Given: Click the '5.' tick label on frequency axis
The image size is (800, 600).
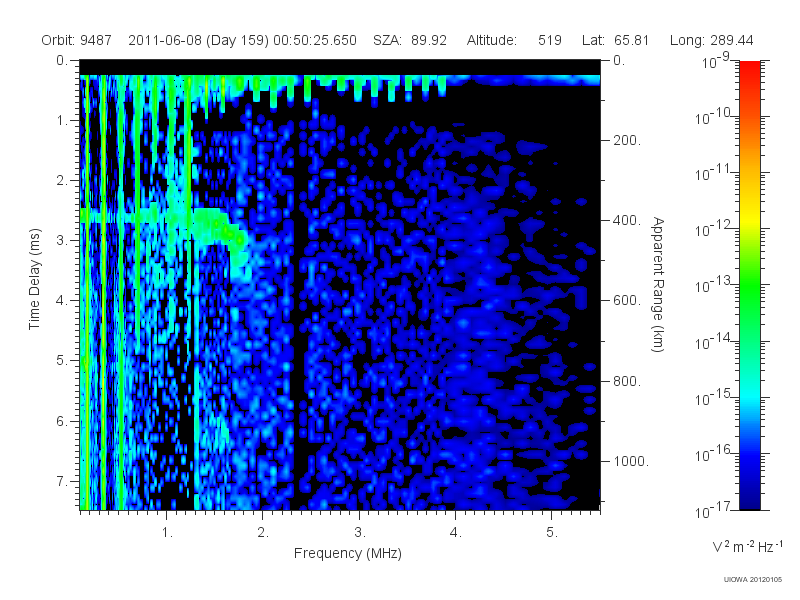Looking at the screenshot, I should pyautogui.click(x=552, y=533).
